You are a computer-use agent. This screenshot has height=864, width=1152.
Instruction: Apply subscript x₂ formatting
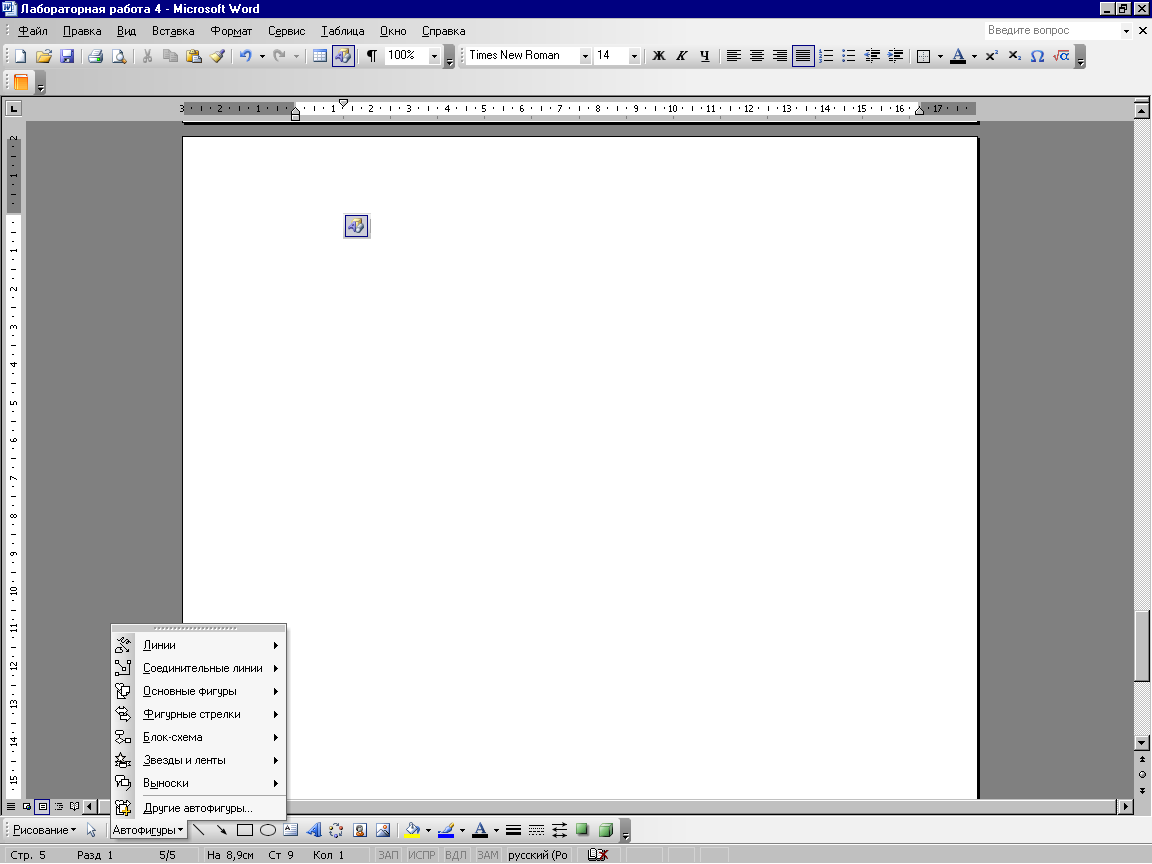tap(1015, 56)
